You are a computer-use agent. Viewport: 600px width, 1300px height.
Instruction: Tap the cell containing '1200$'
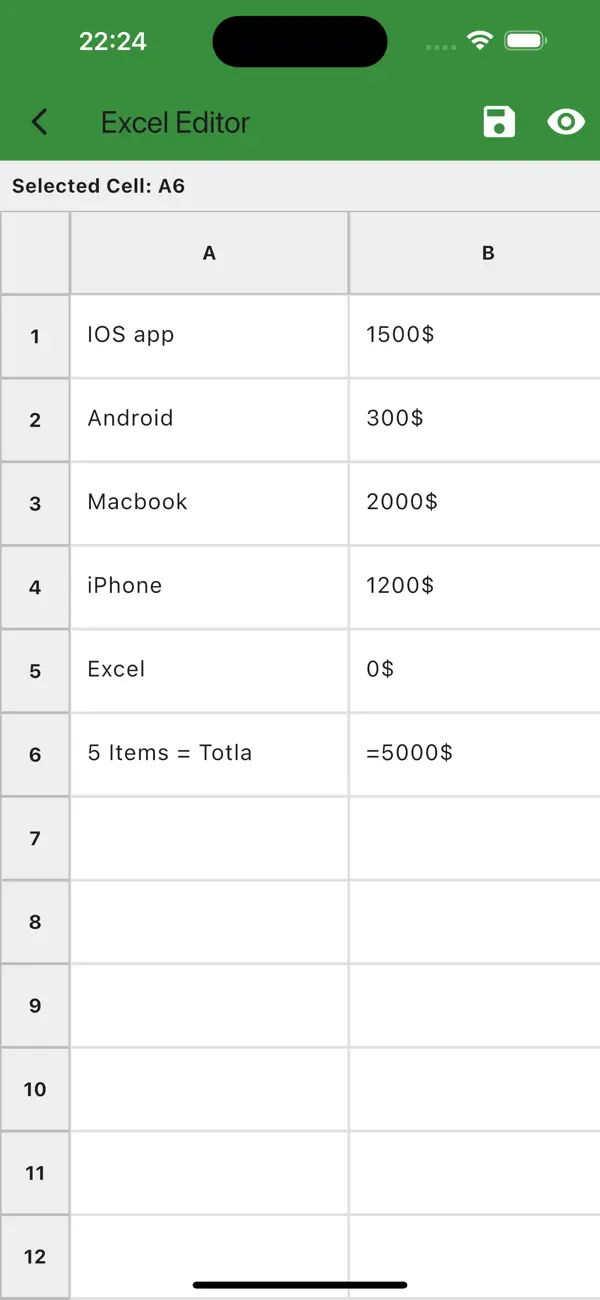pos(475,587)
